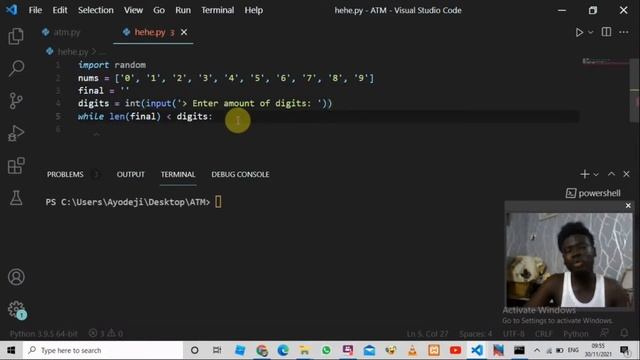The height and width of the screenshot is (360, 640).
Task: Place cursor at end of while loop line
Action: point(213,116)
